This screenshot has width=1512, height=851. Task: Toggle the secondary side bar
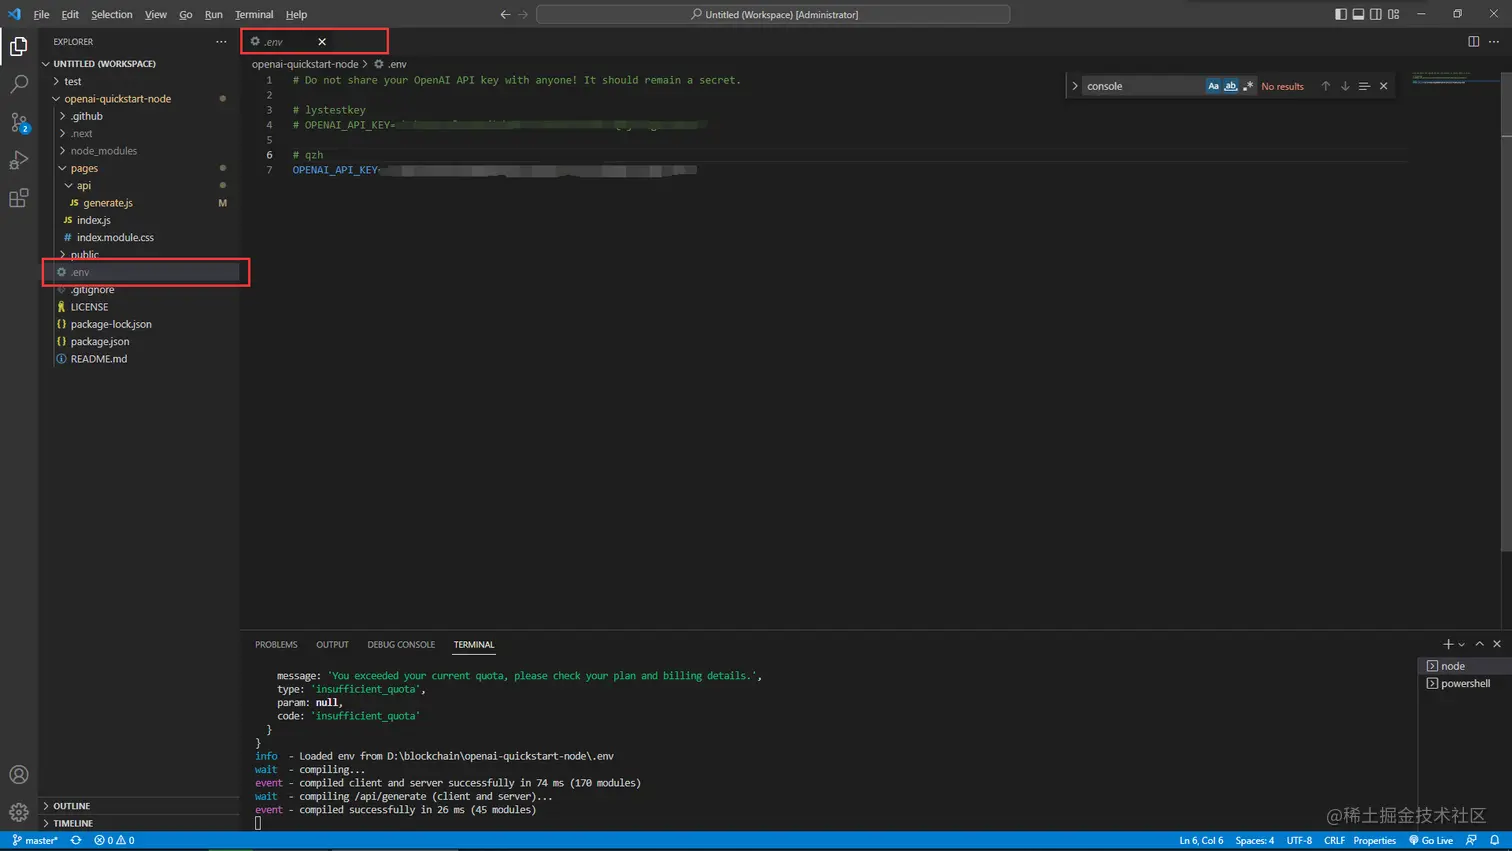pos(1376,14)
